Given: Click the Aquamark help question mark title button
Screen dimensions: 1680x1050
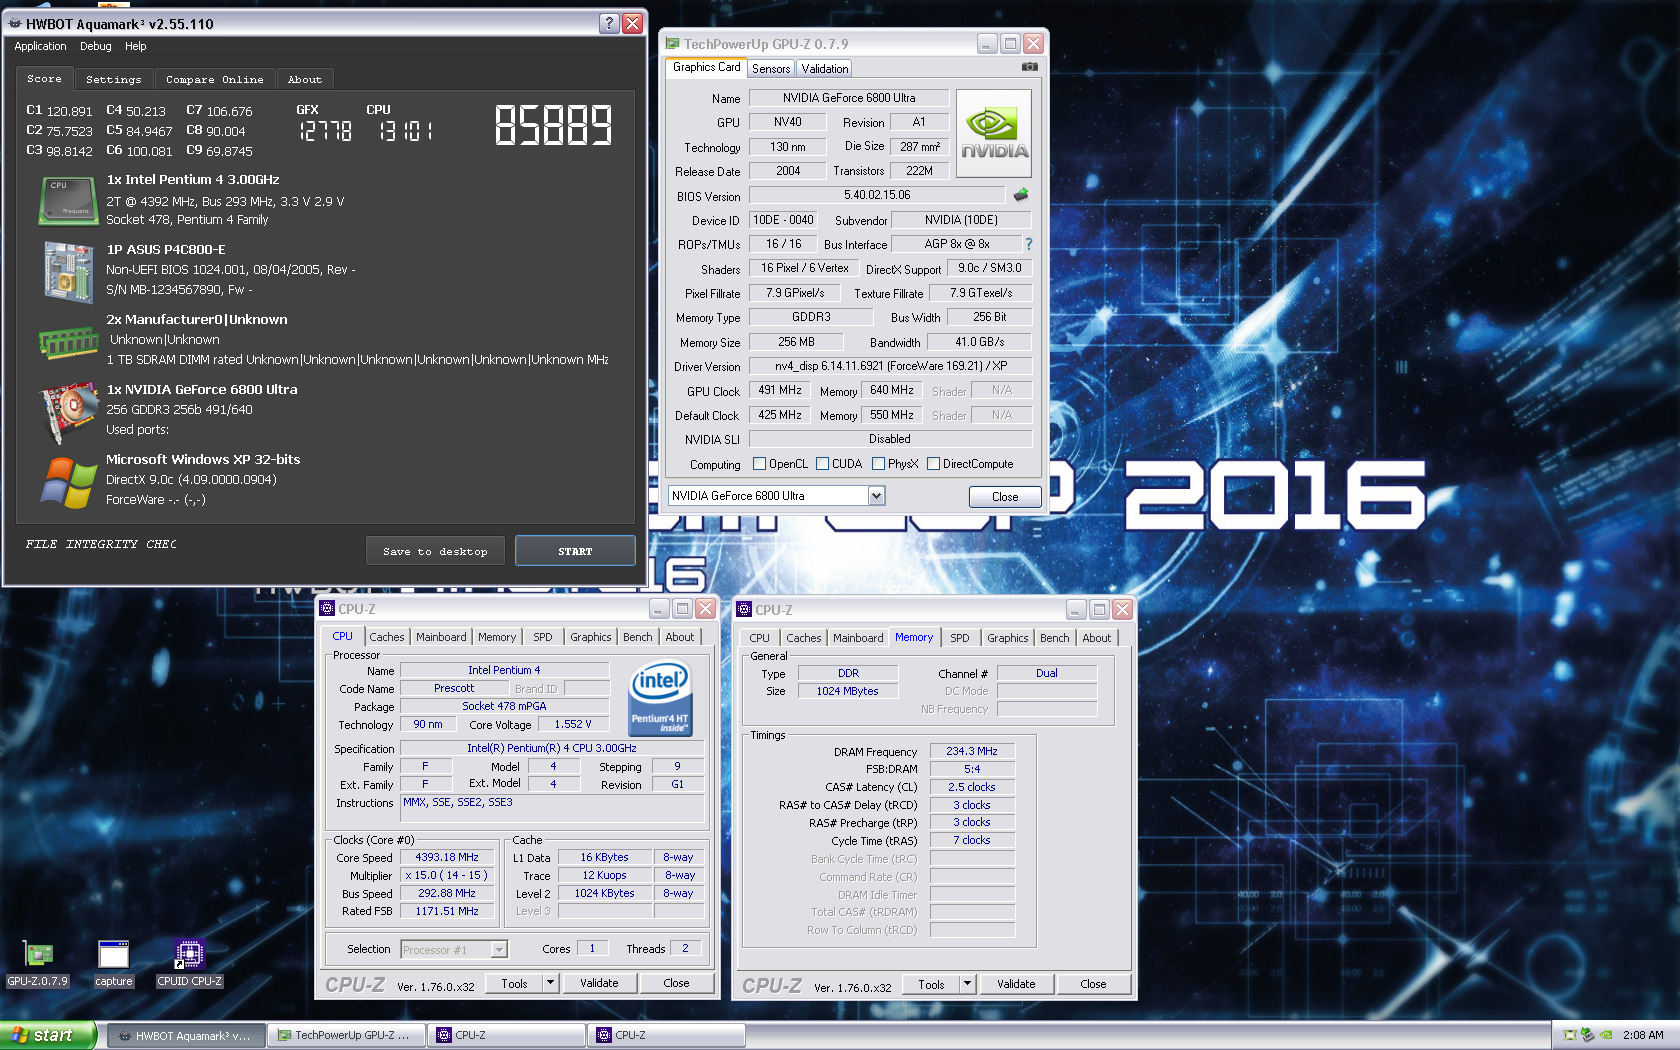Looking at the screenshot, I should [609, 23].
